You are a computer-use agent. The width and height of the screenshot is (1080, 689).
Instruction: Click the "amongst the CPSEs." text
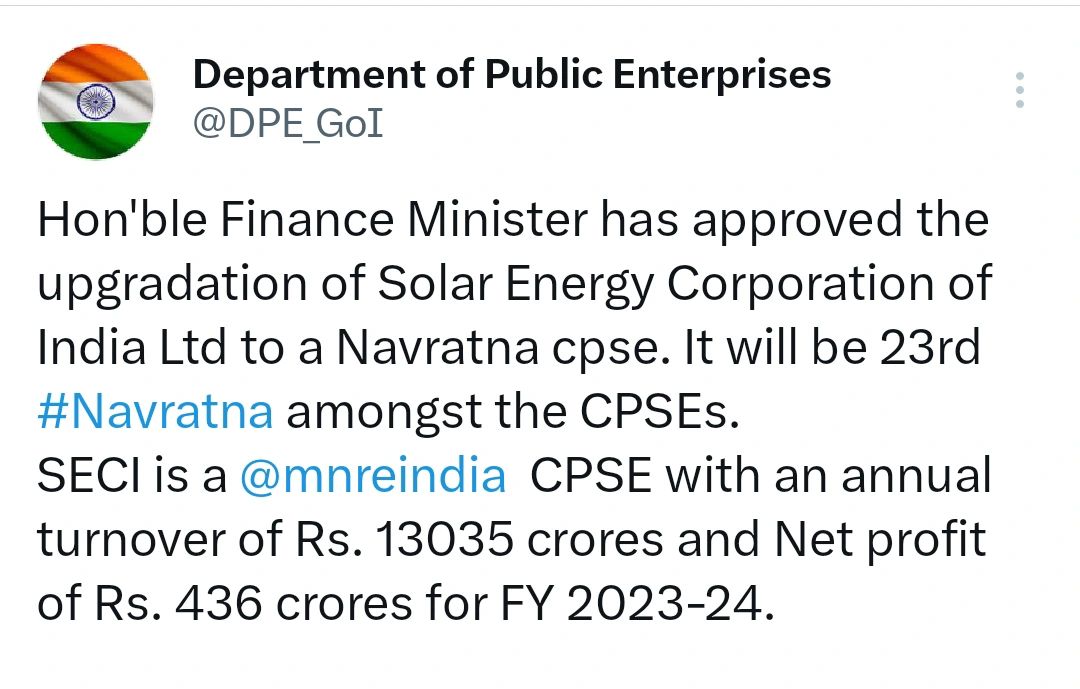pyautogui.click(x=512, y=412)
